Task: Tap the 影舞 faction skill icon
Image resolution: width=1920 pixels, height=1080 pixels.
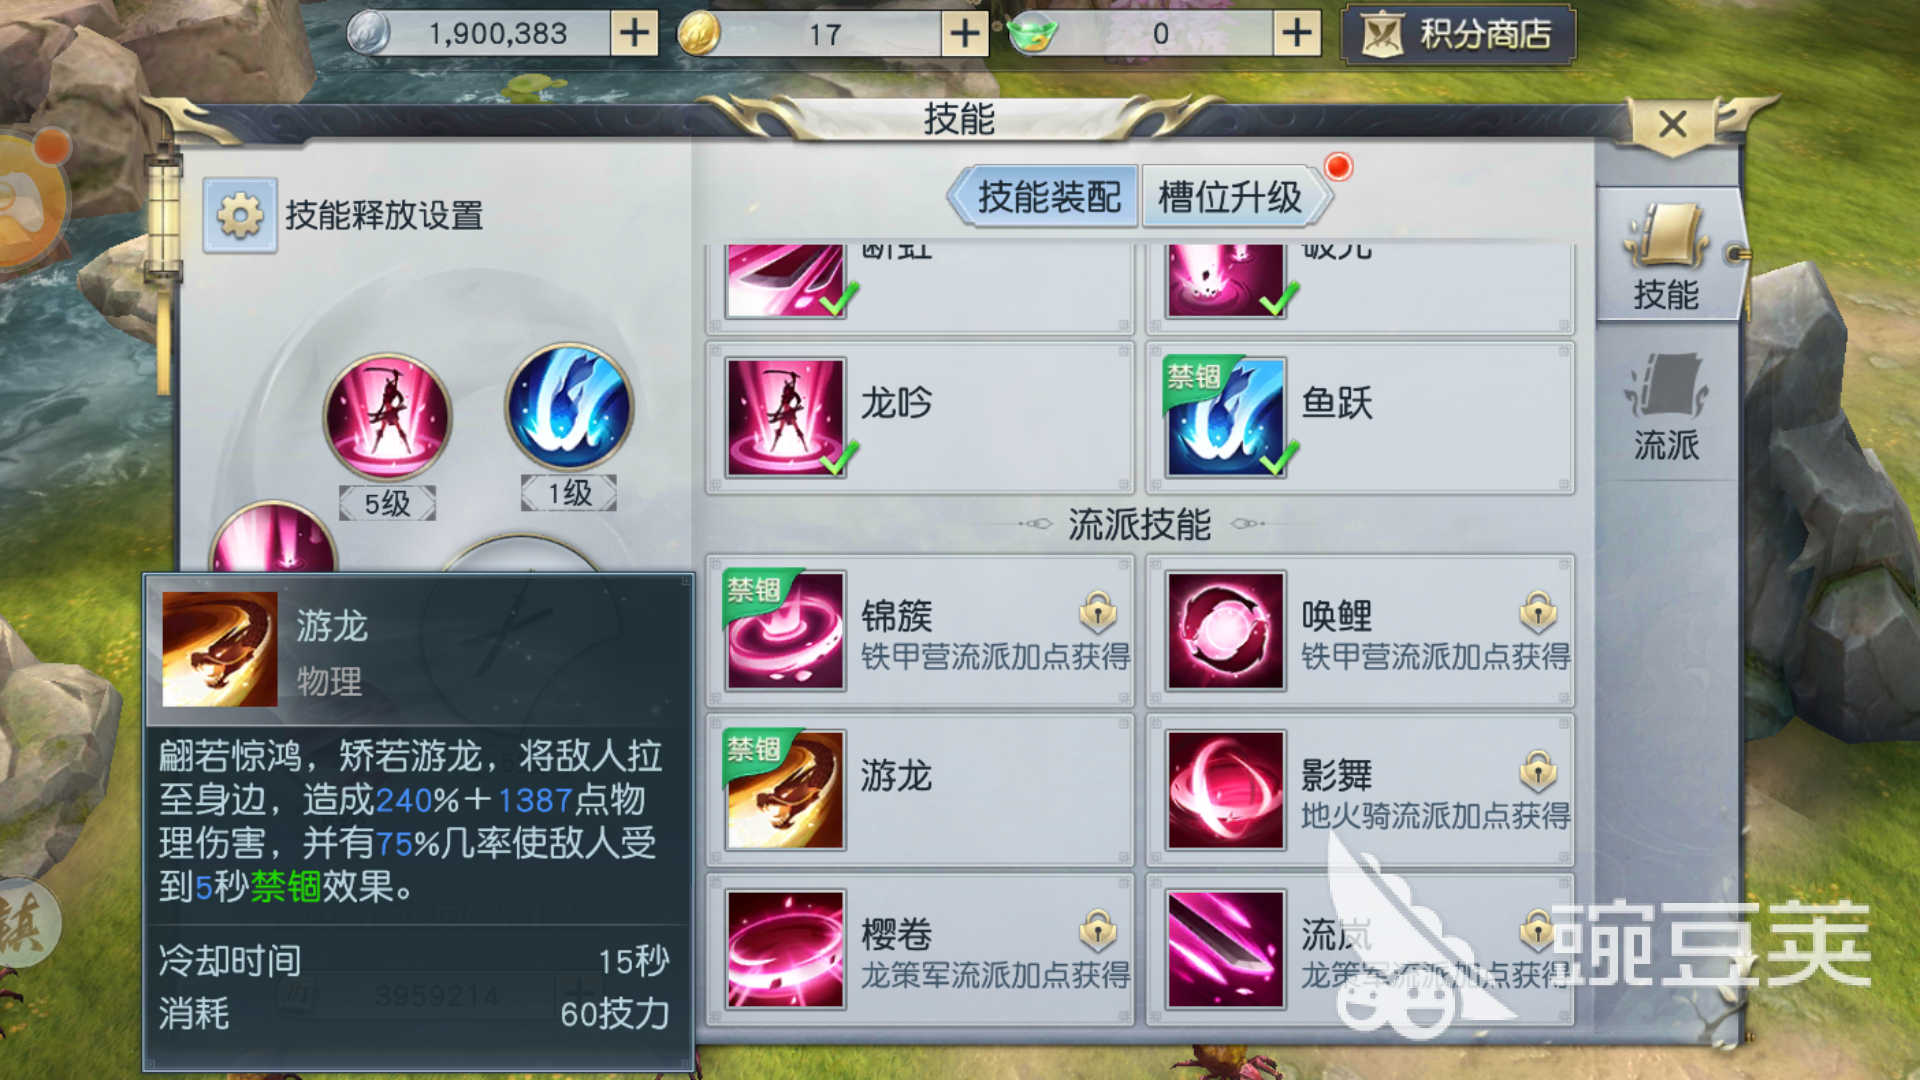Action: click(1226, 790)
